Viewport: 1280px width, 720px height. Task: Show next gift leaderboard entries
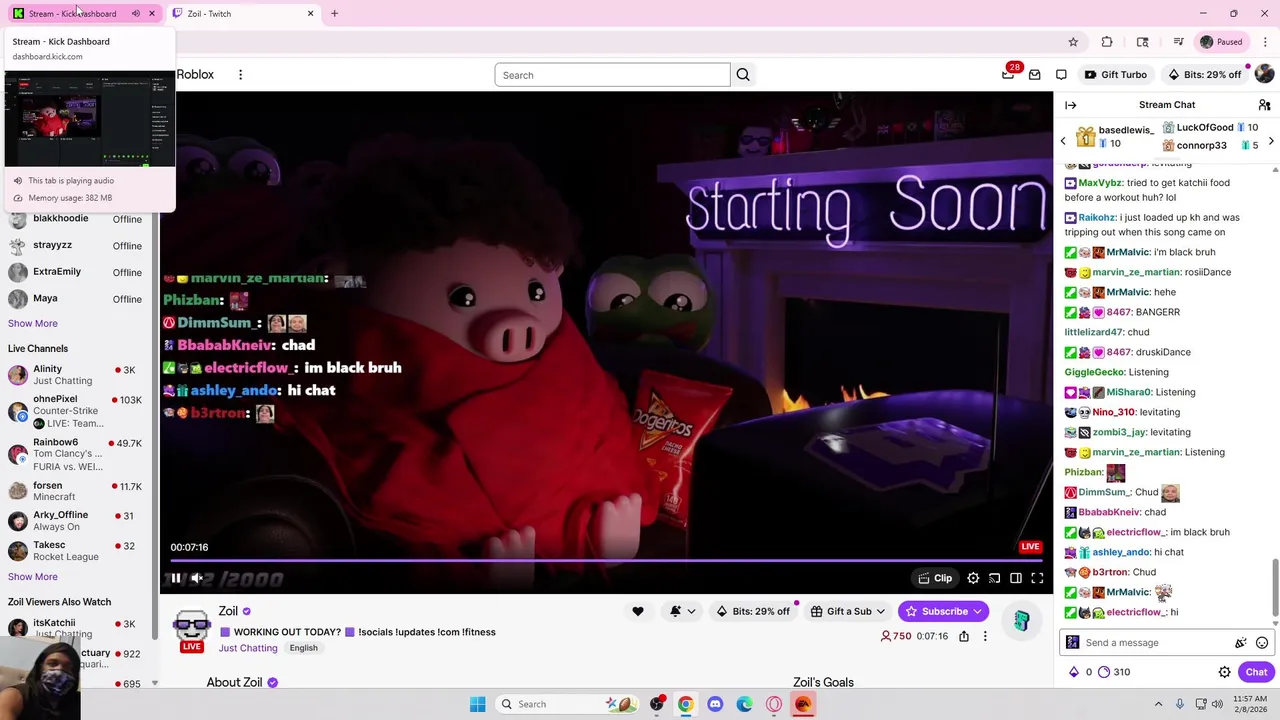(1271, 141)
